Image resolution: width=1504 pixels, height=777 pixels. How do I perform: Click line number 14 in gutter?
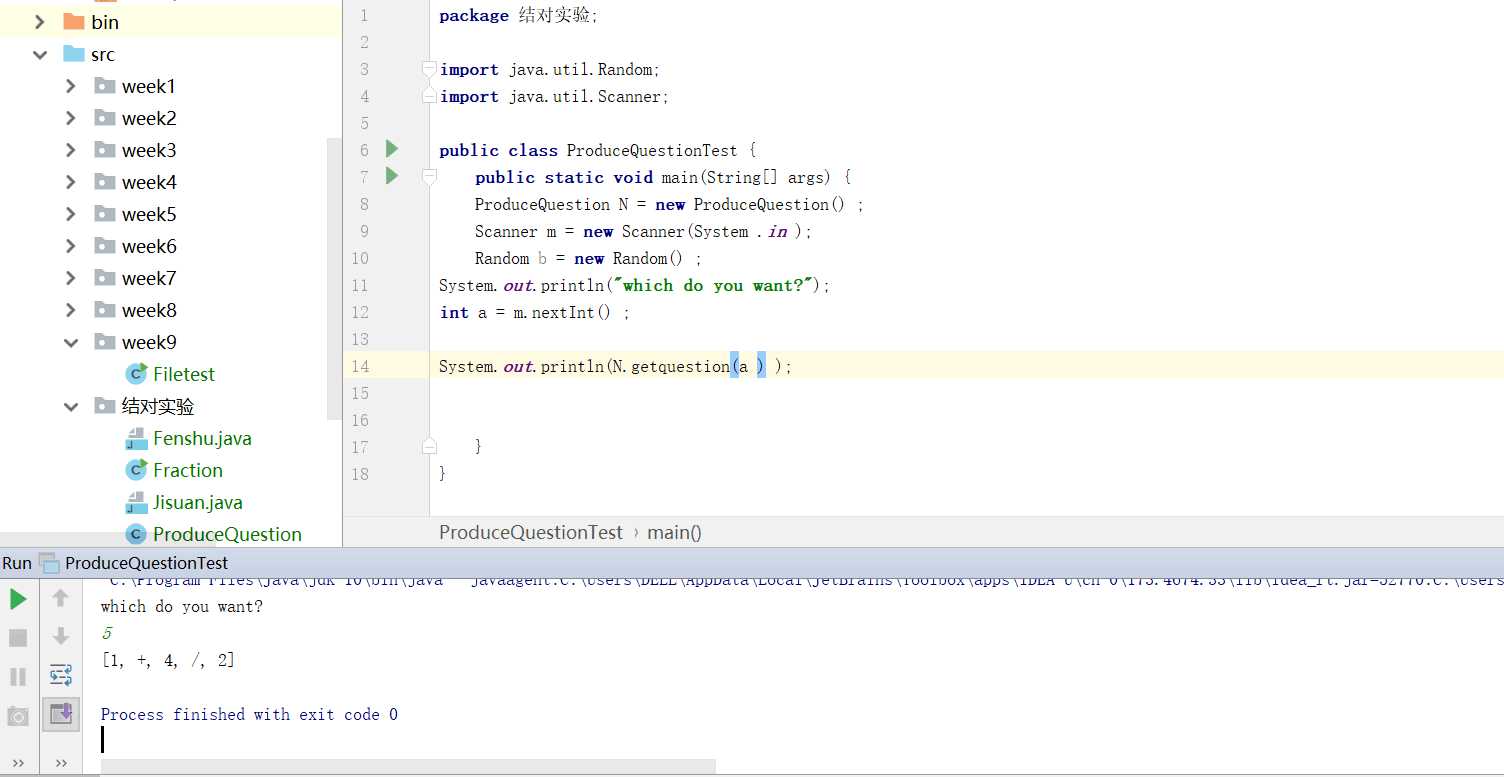pos(360,366)
